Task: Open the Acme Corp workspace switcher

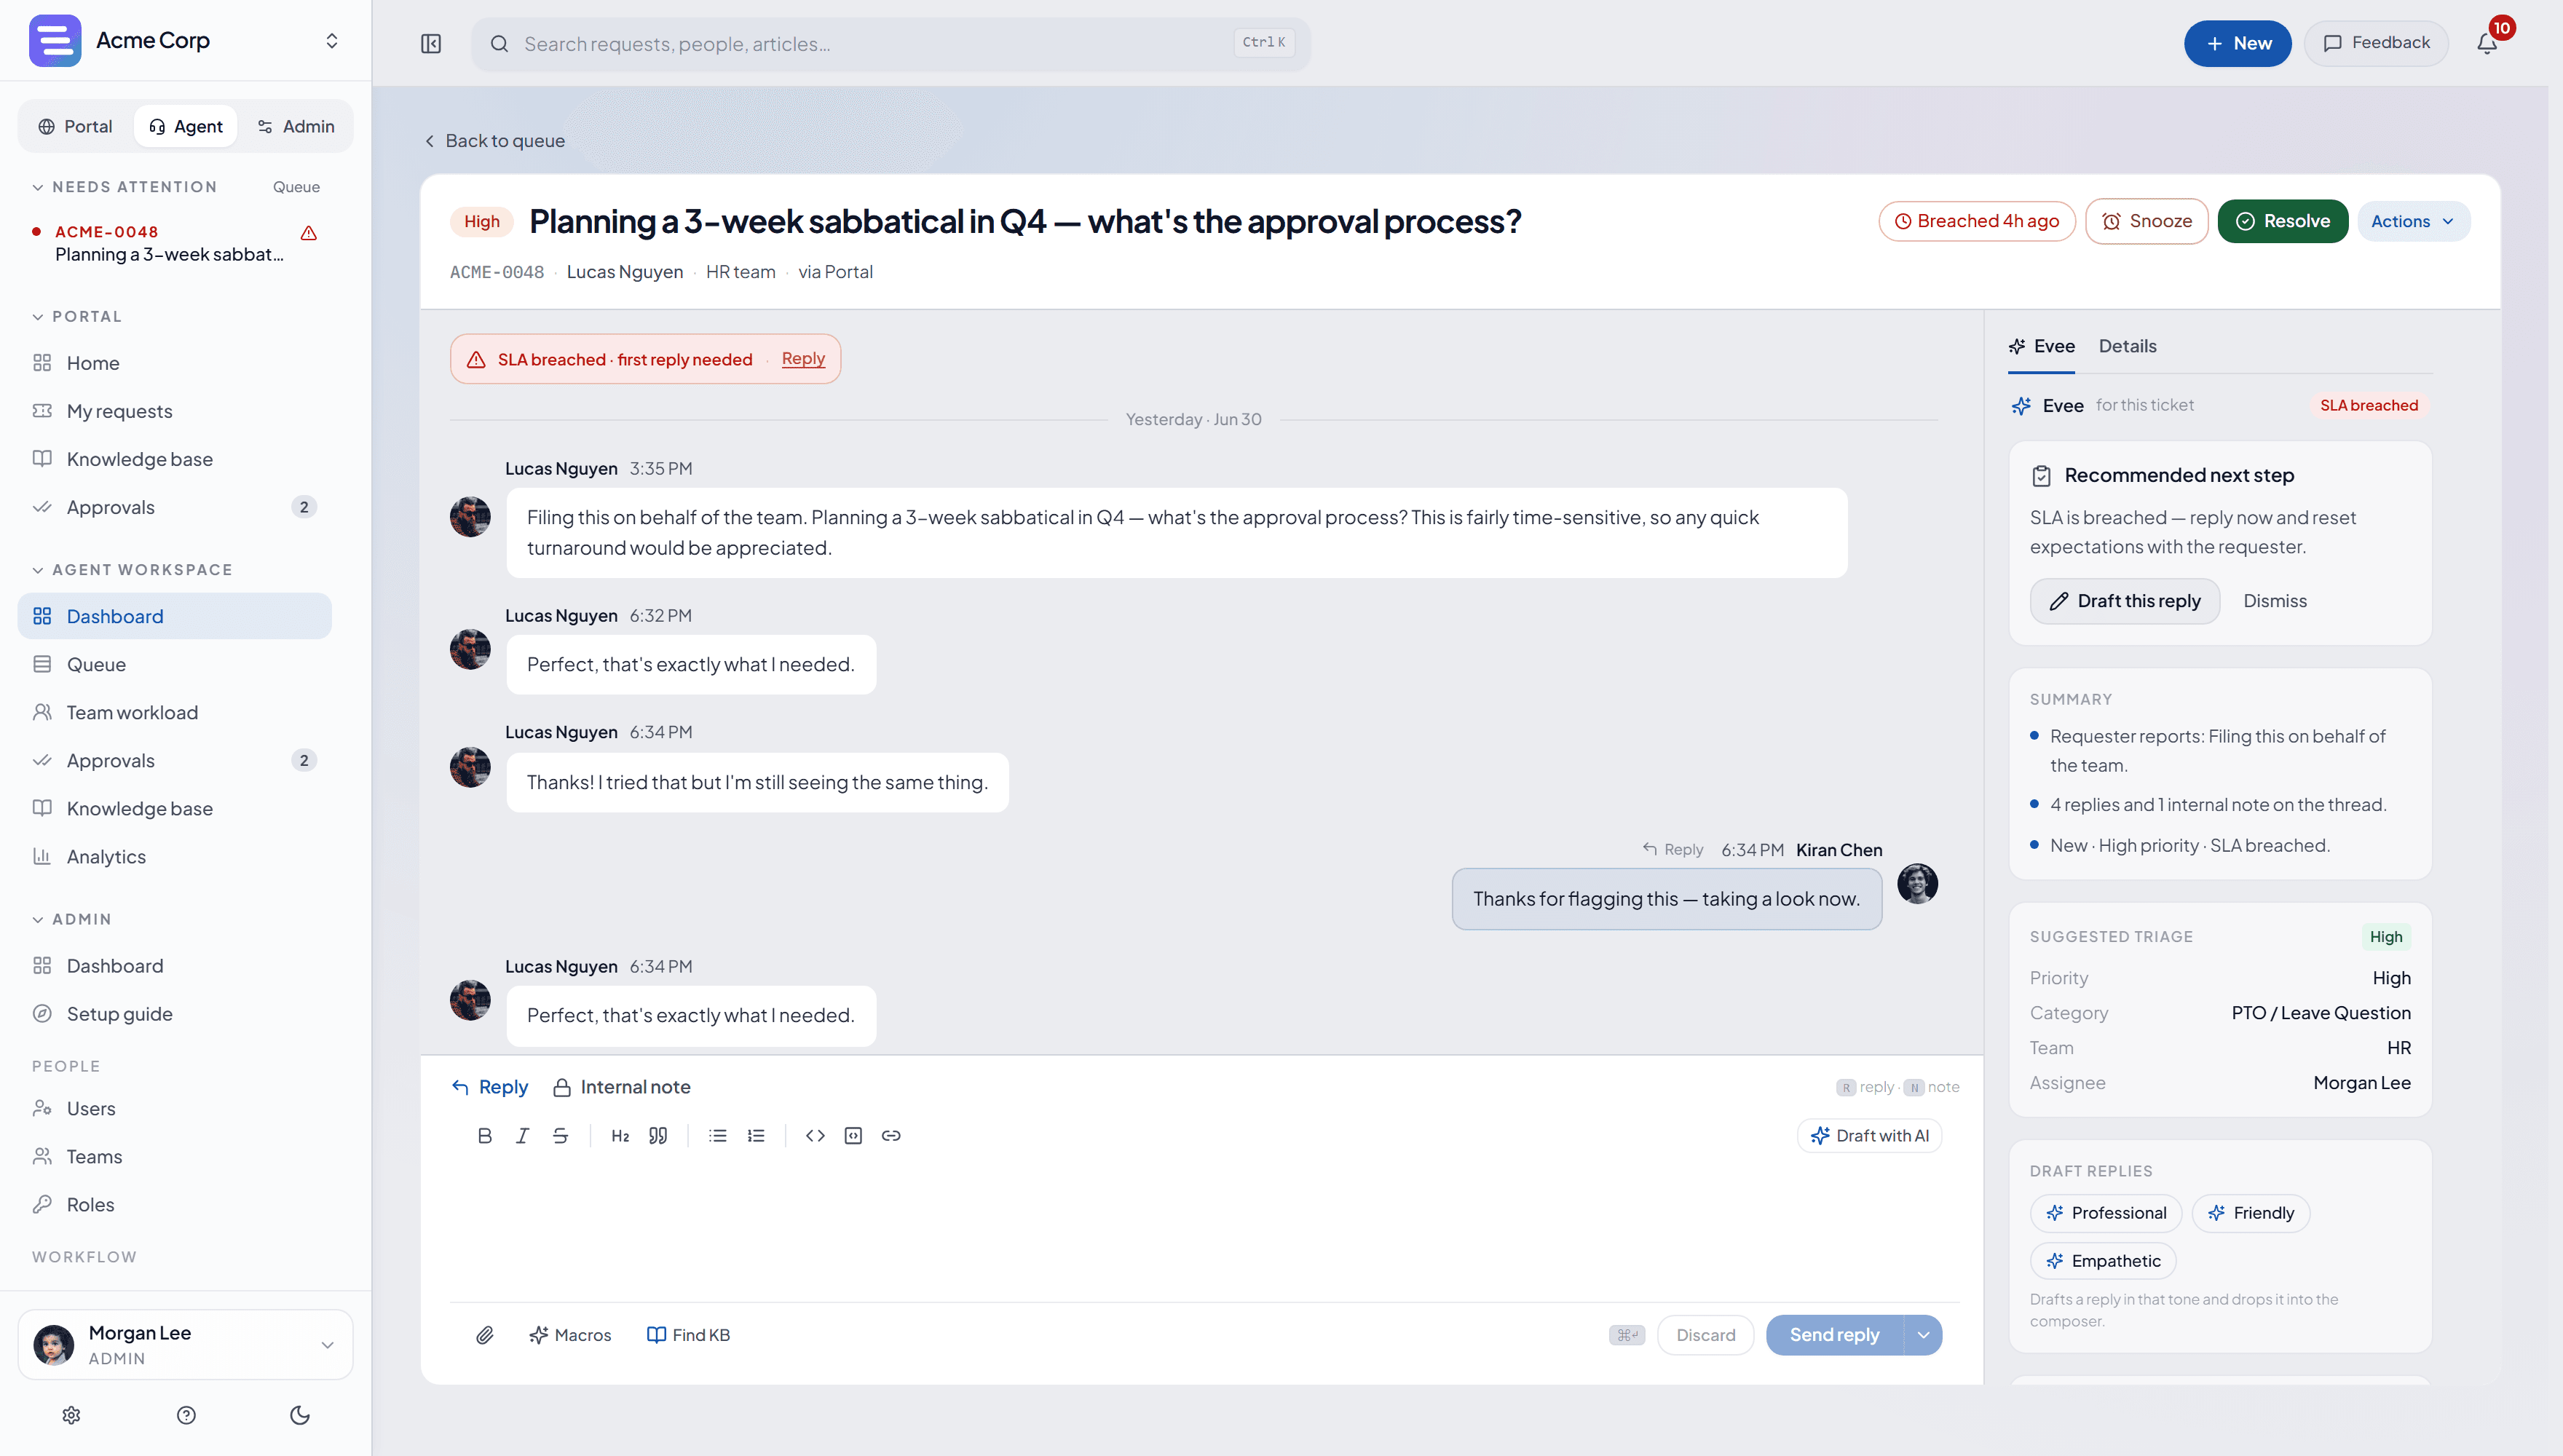Action: point(332,41)
